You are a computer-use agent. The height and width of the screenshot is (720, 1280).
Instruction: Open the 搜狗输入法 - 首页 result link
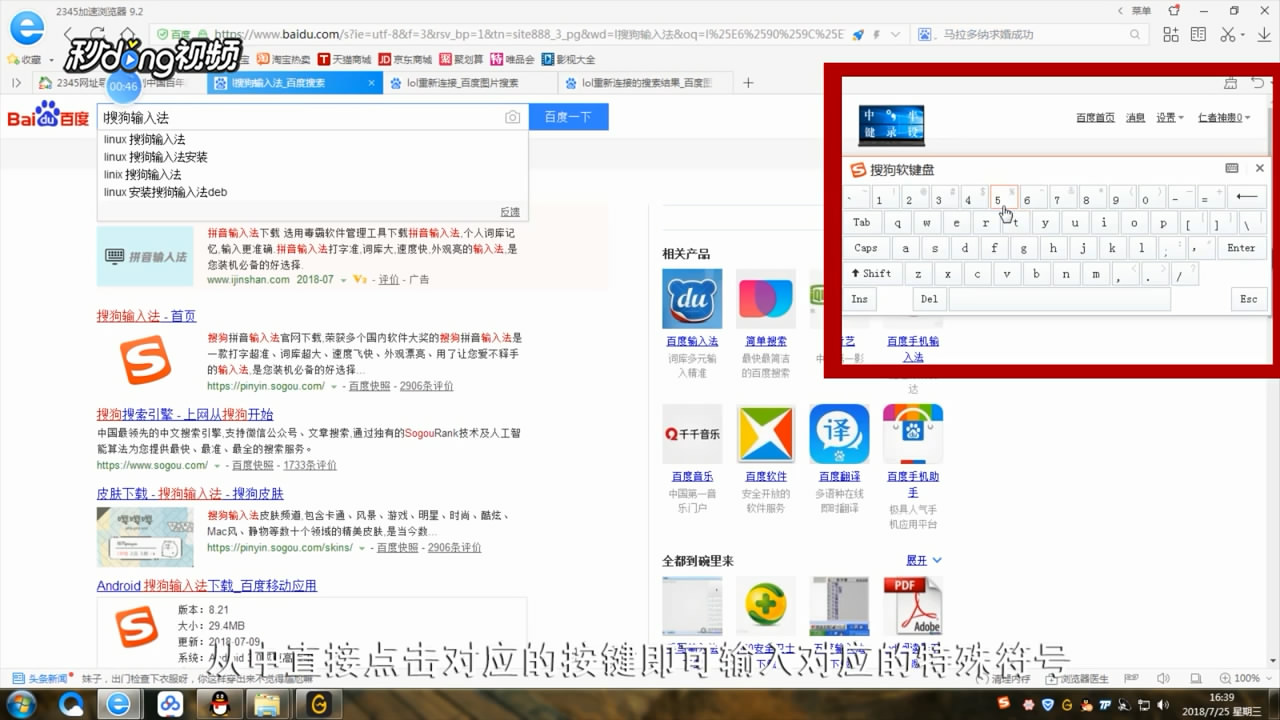(x=146, y=316)
